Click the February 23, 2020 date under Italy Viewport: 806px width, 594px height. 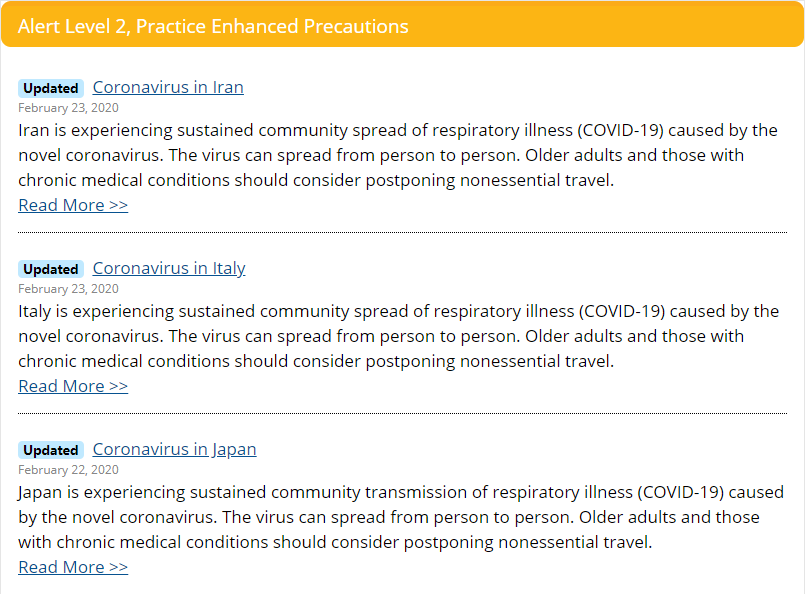68,289
